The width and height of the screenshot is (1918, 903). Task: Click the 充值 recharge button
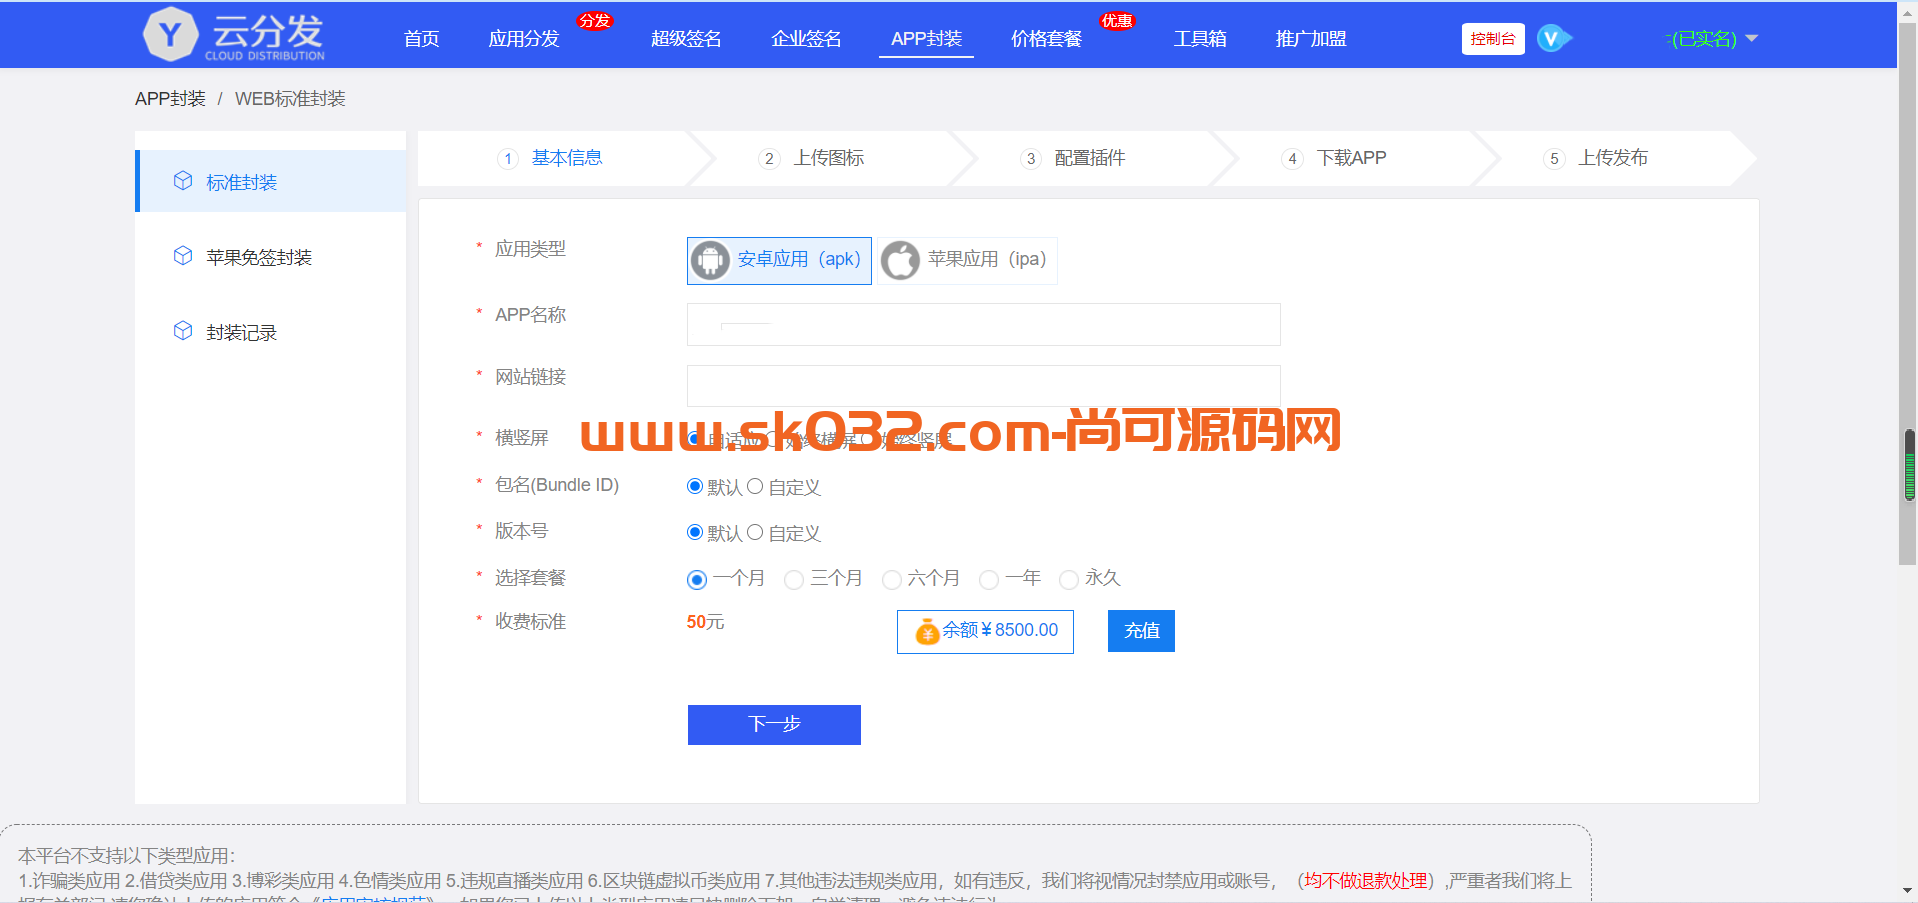[1141, 631]
